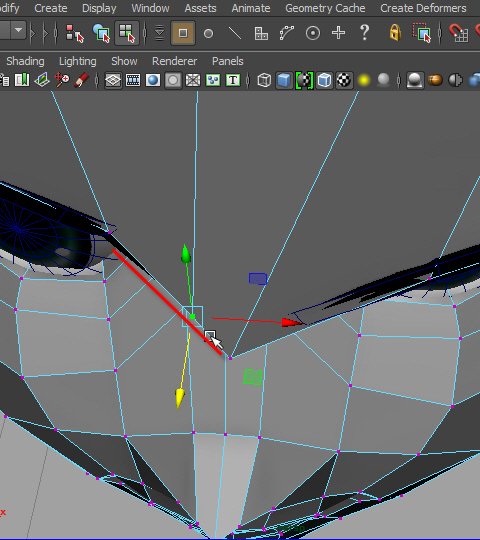
Task: Select by hierarchy and combinations icon
Action: click(x=75, y=33)
